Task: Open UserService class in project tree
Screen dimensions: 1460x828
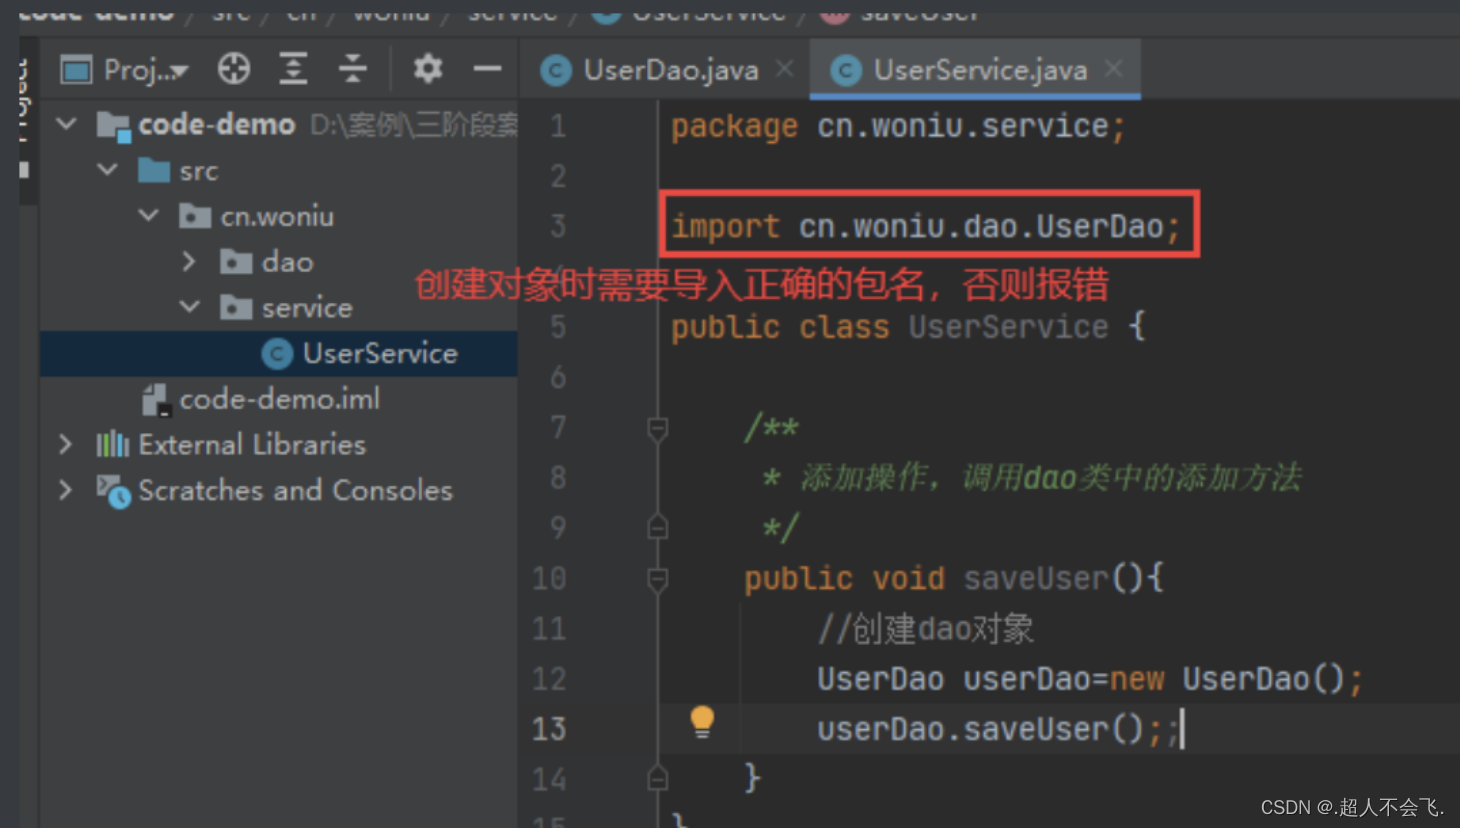Action: [x=380, y=353]
